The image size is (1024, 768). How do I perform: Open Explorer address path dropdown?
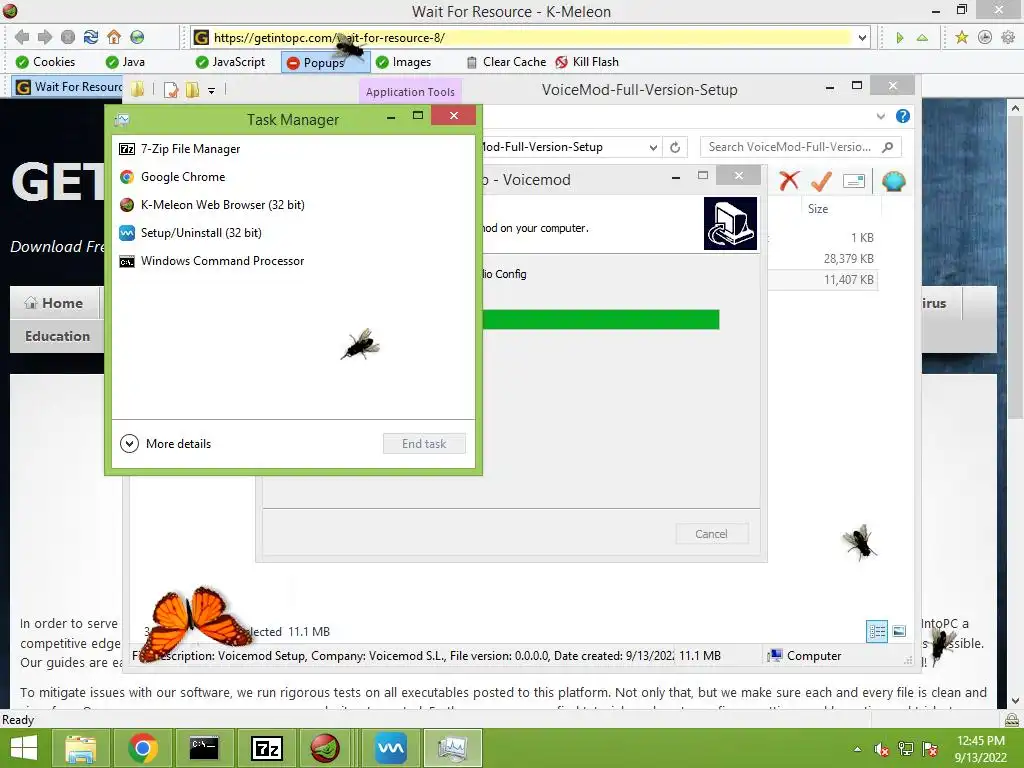coord(653,148)
